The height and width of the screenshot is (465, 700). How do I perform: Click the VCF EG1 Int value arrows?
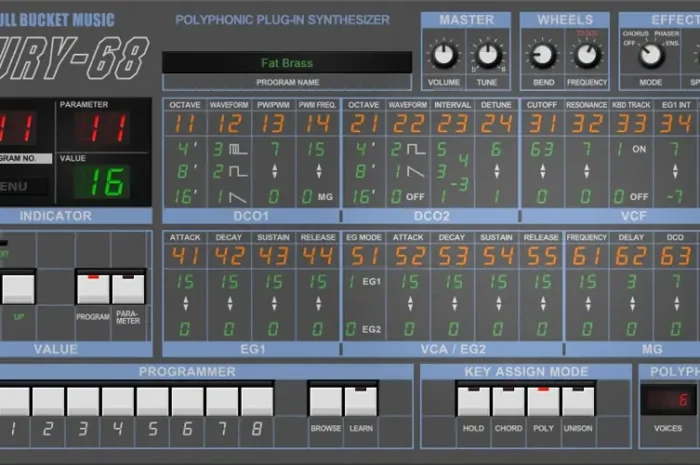click(x=675, y=171)
